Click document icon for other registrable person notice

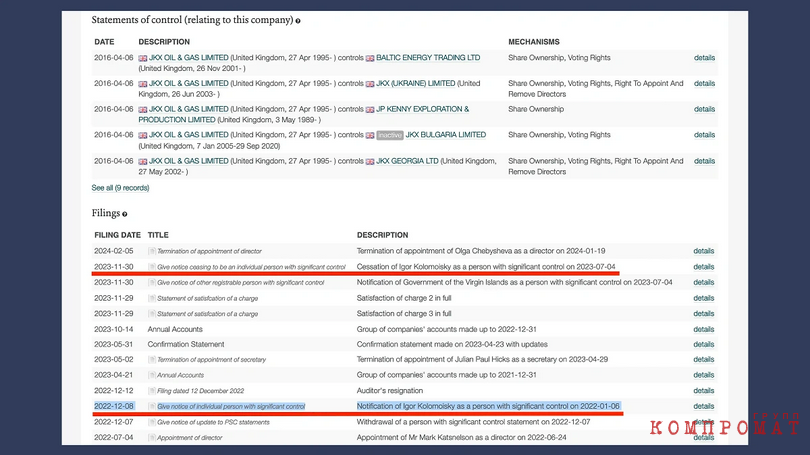152,283
